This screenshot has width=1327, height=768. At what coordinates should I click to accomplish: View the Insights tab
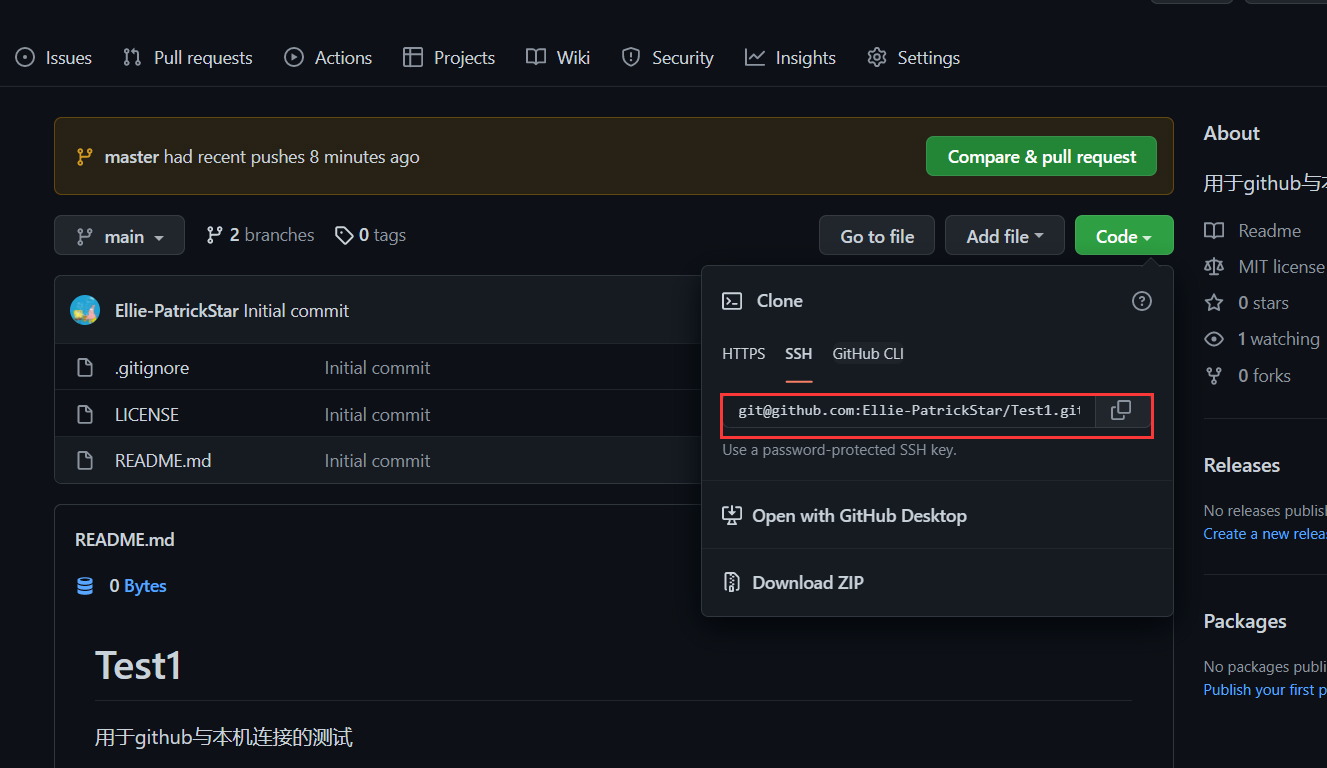click(790, 58)
